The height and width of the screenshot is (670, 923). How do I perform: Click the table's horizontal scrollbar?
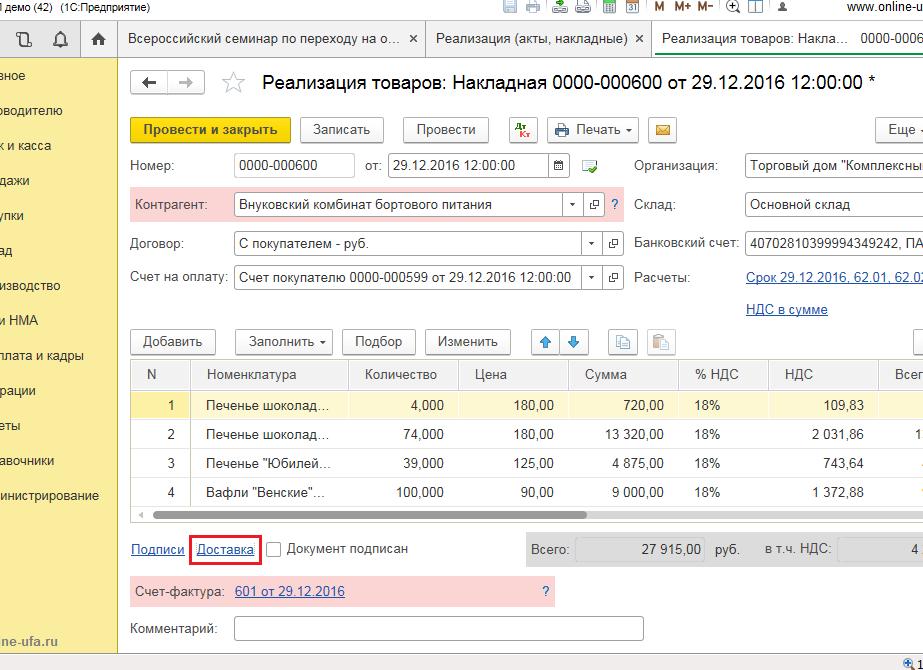coord(370,515)
